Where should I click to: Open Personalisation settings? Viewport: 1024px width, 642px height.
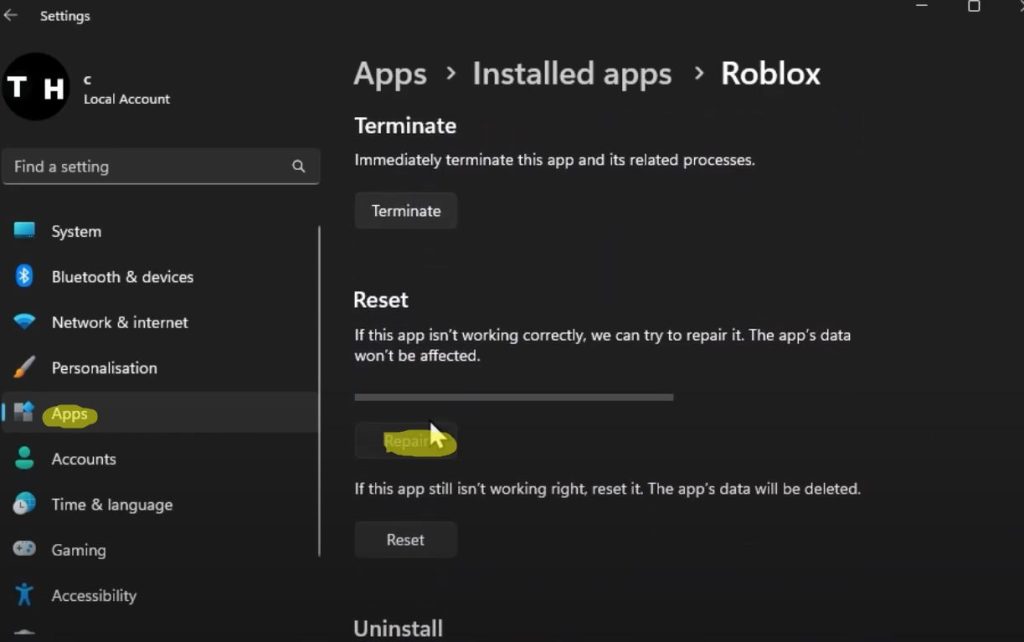click(104, 368)
